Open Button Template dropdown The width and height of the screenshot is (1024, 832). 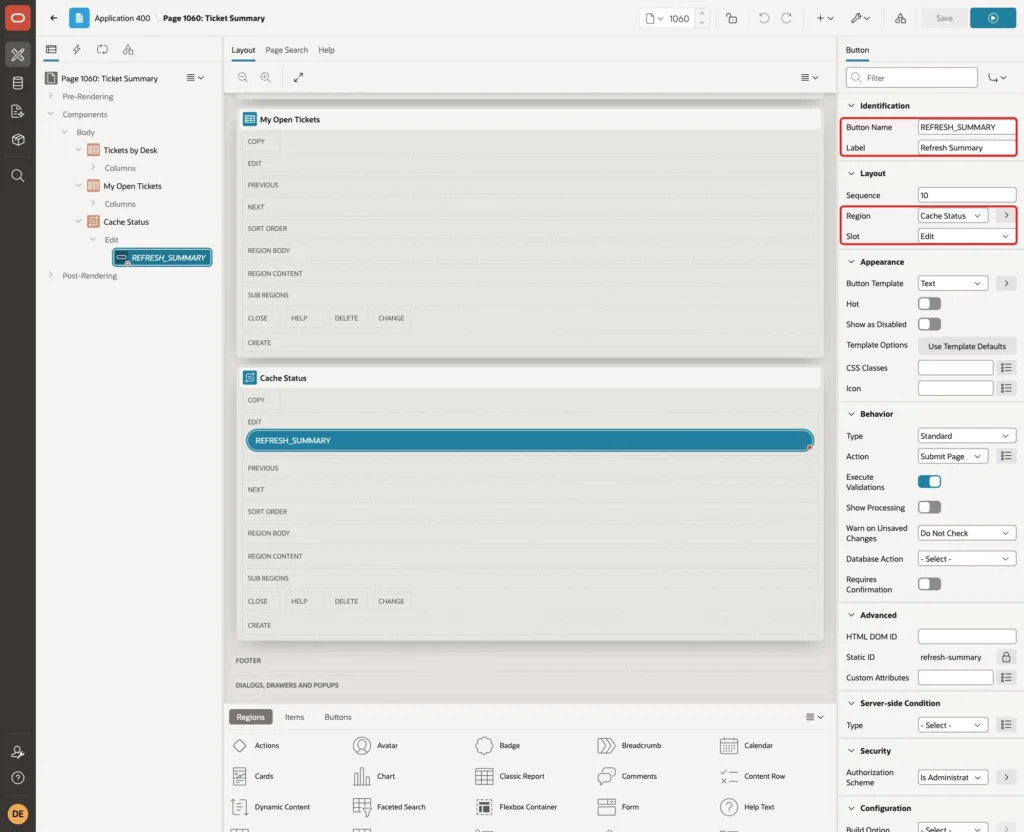pos(952,283)
